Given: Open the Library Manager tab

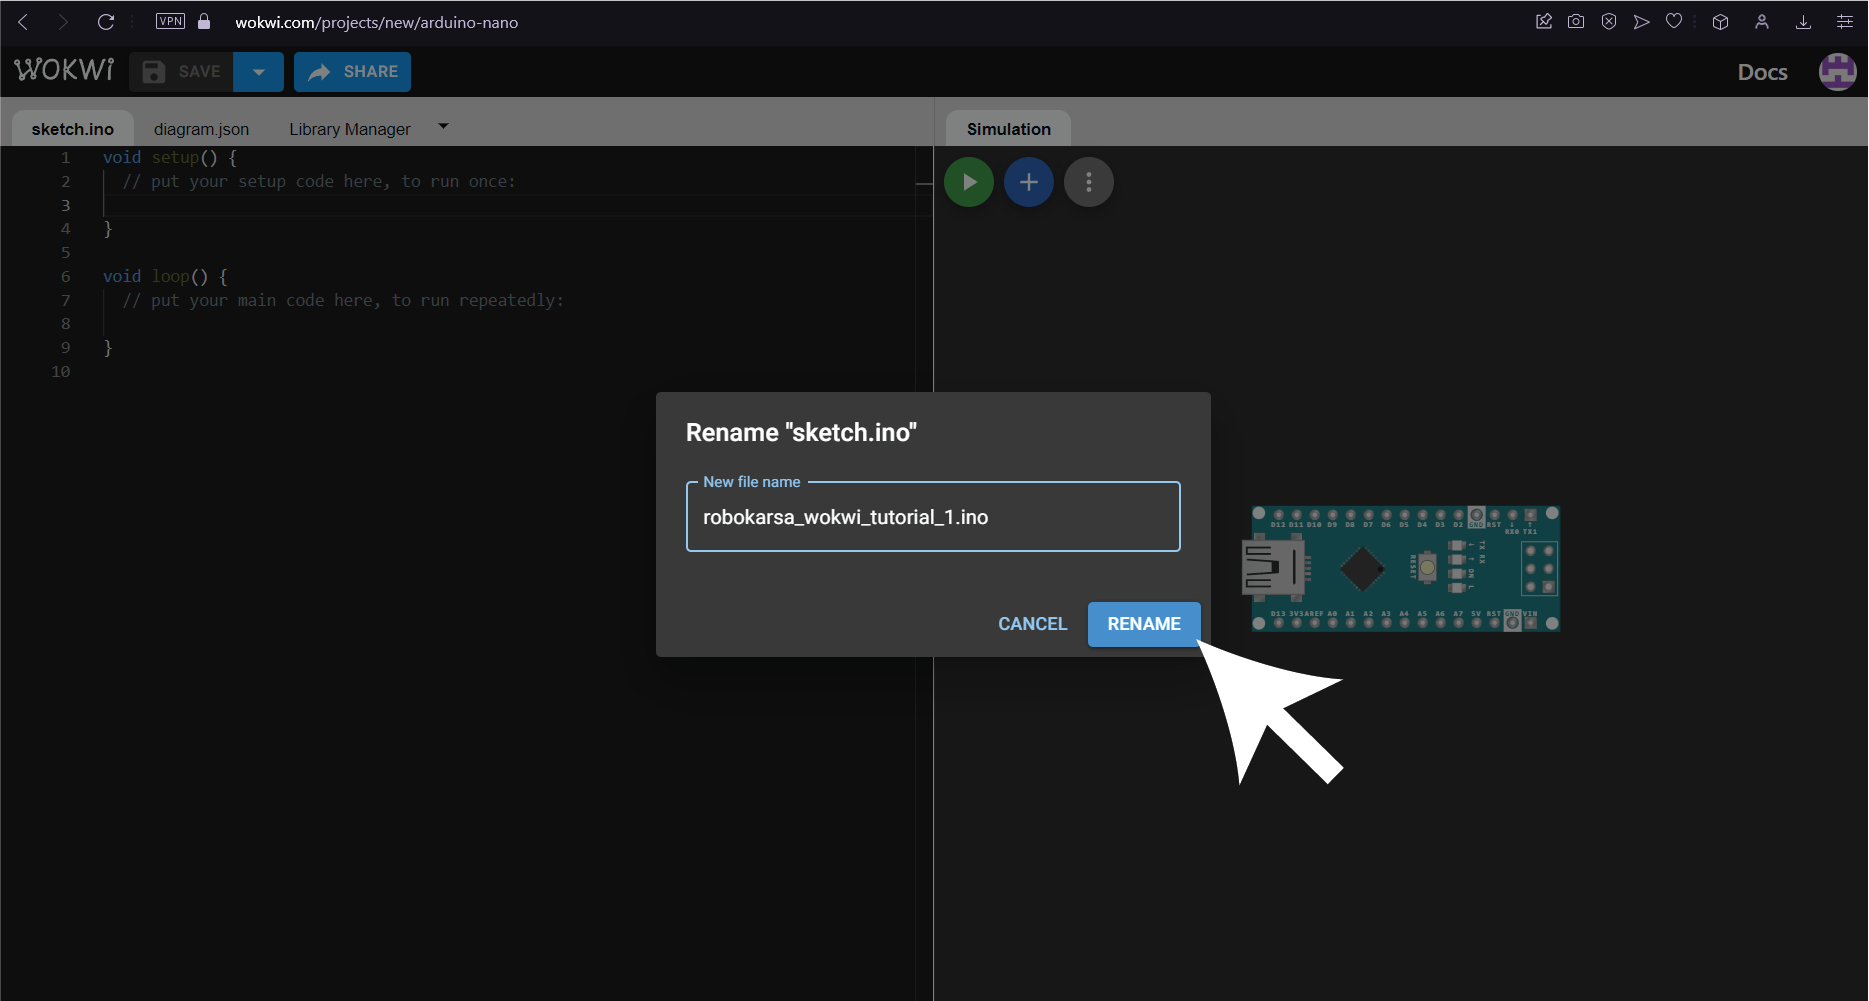Looking at the screenshot, I should [x=350, y=129].
